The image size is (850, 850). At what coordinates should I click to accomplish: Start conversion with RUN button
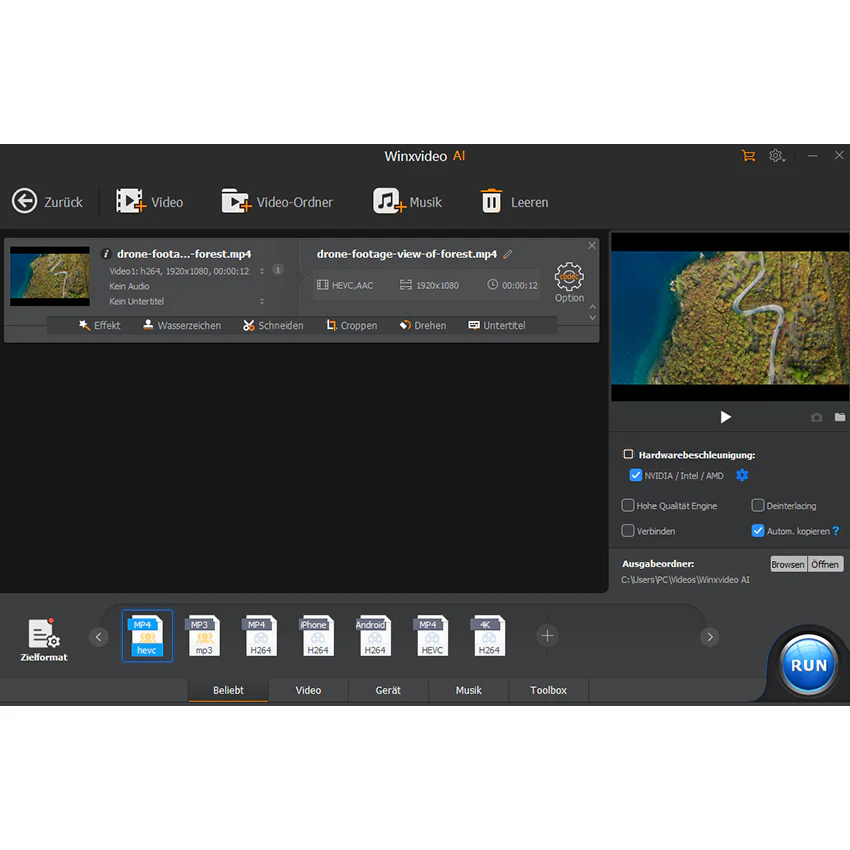click(808, 665)
